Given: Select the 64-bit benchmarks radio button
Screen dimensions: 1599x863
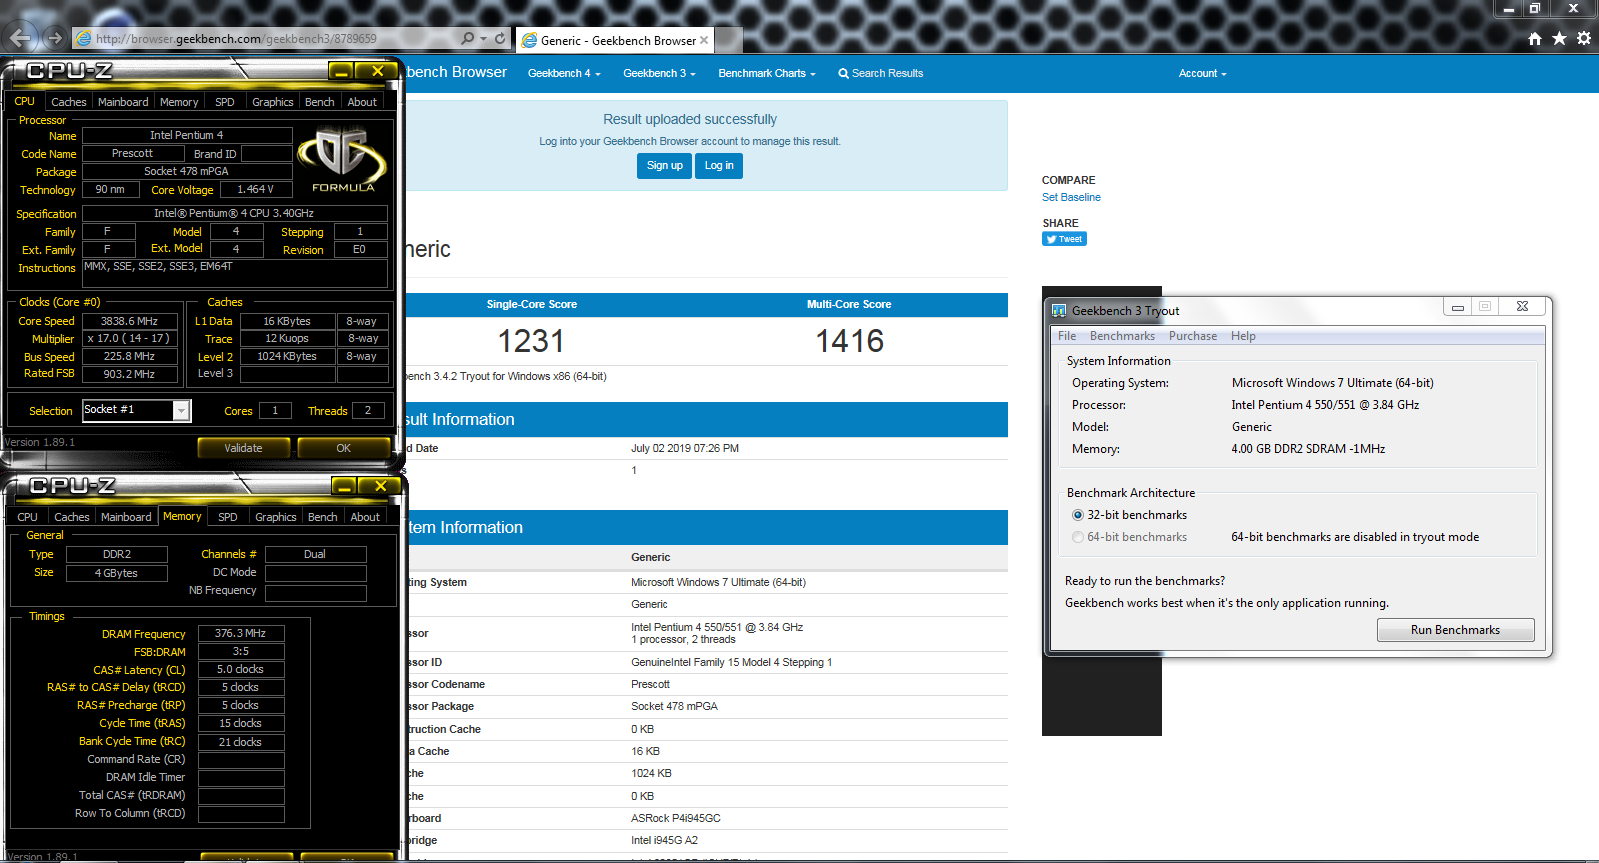Looking at the screenshot, I should point(1078,537).
